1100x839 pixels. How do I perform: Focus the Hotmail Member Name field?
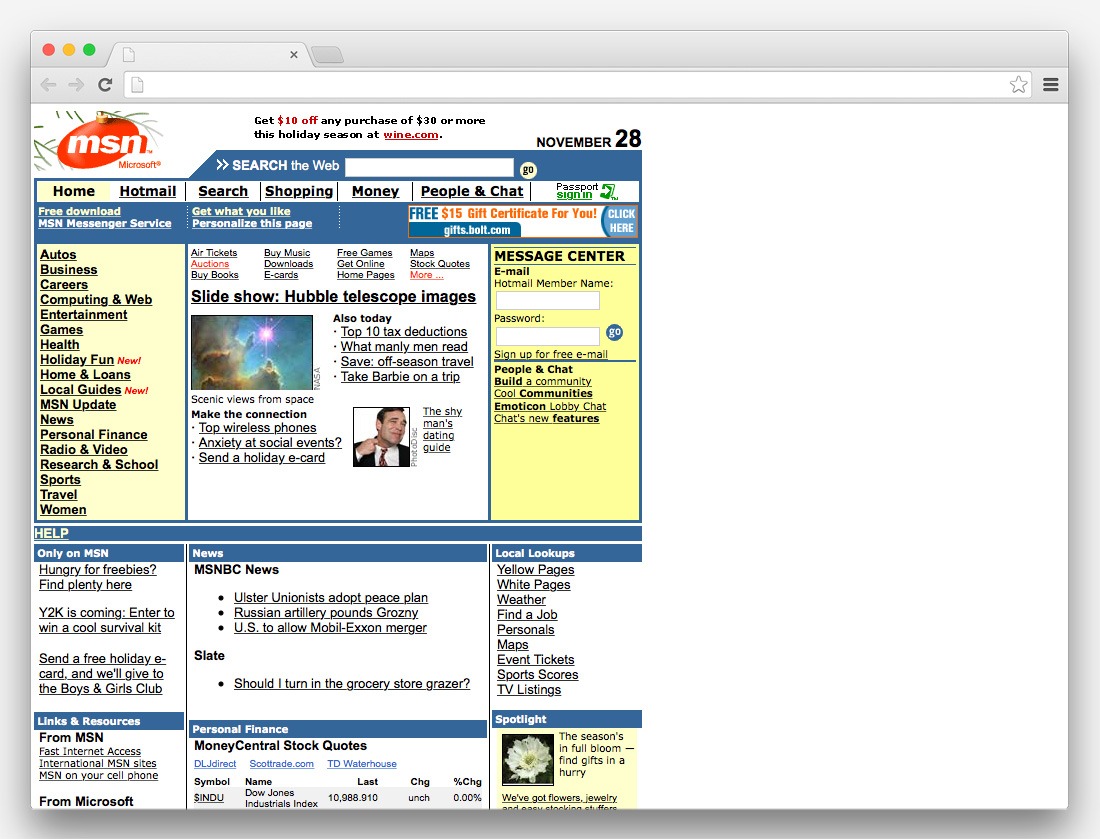(547, 301)
